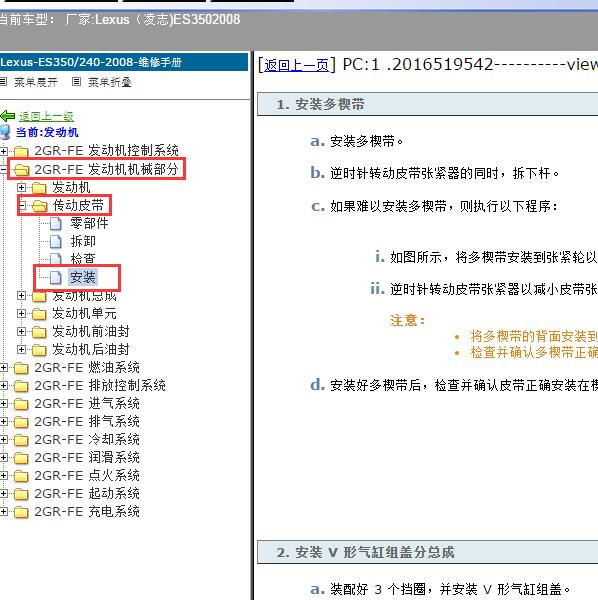
Task: Select 2GR-FE 排气系统 tree item
Action: pos(87,421)
